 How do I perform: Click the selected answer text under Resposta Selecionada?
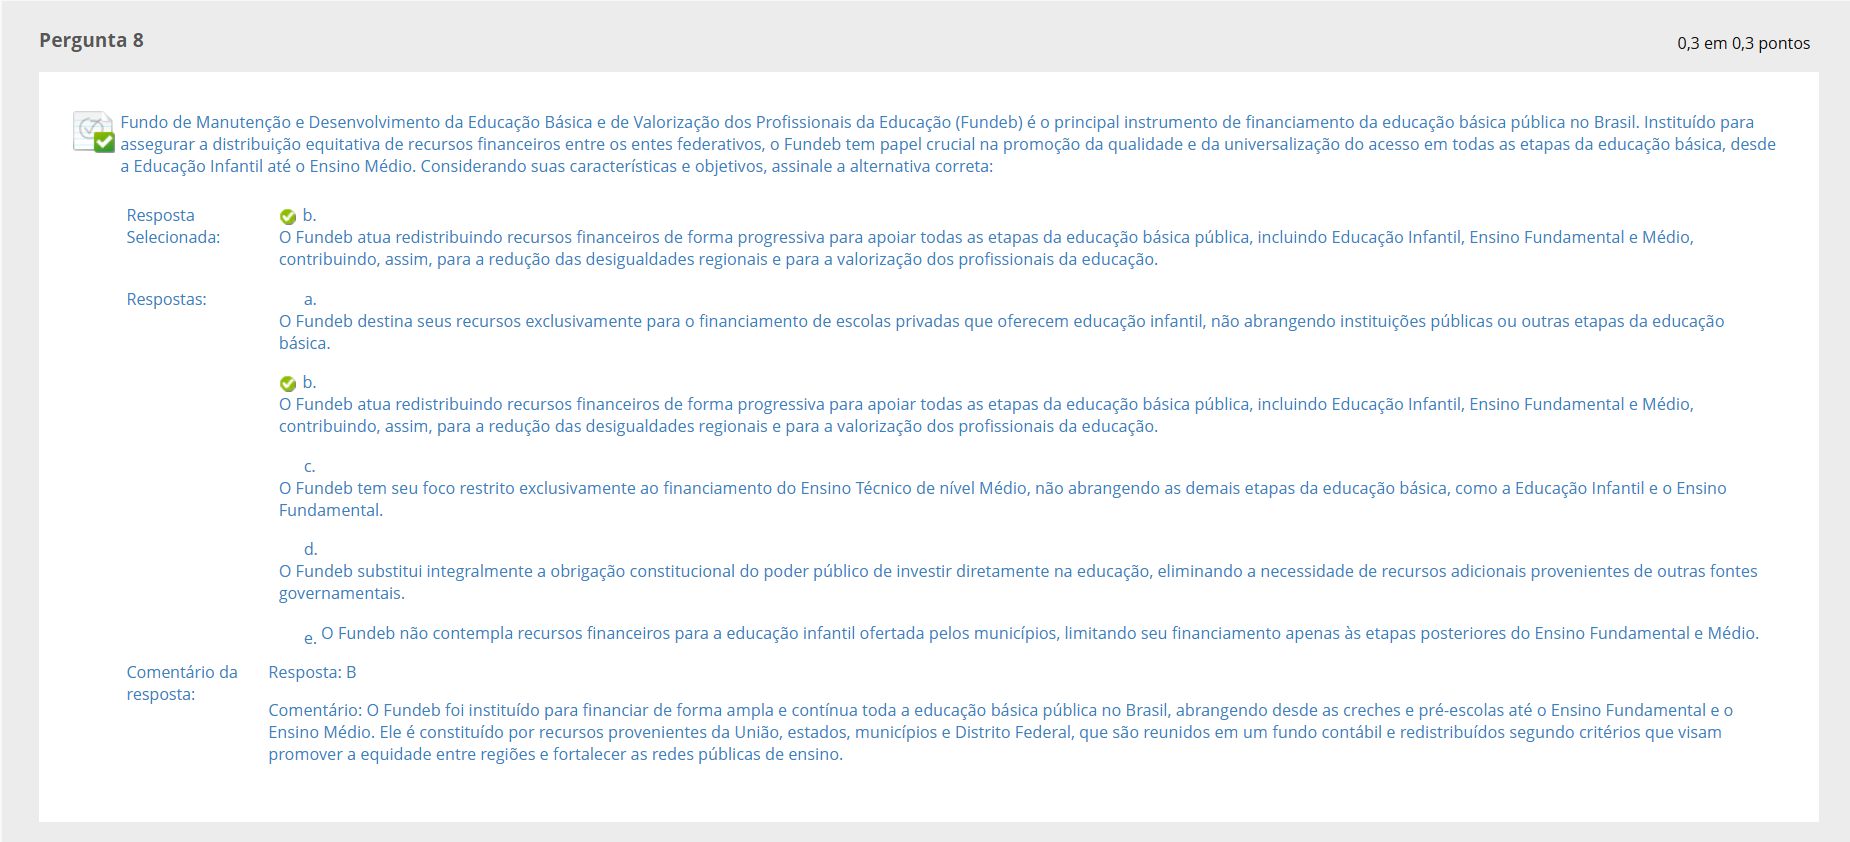tap(985, 248)
